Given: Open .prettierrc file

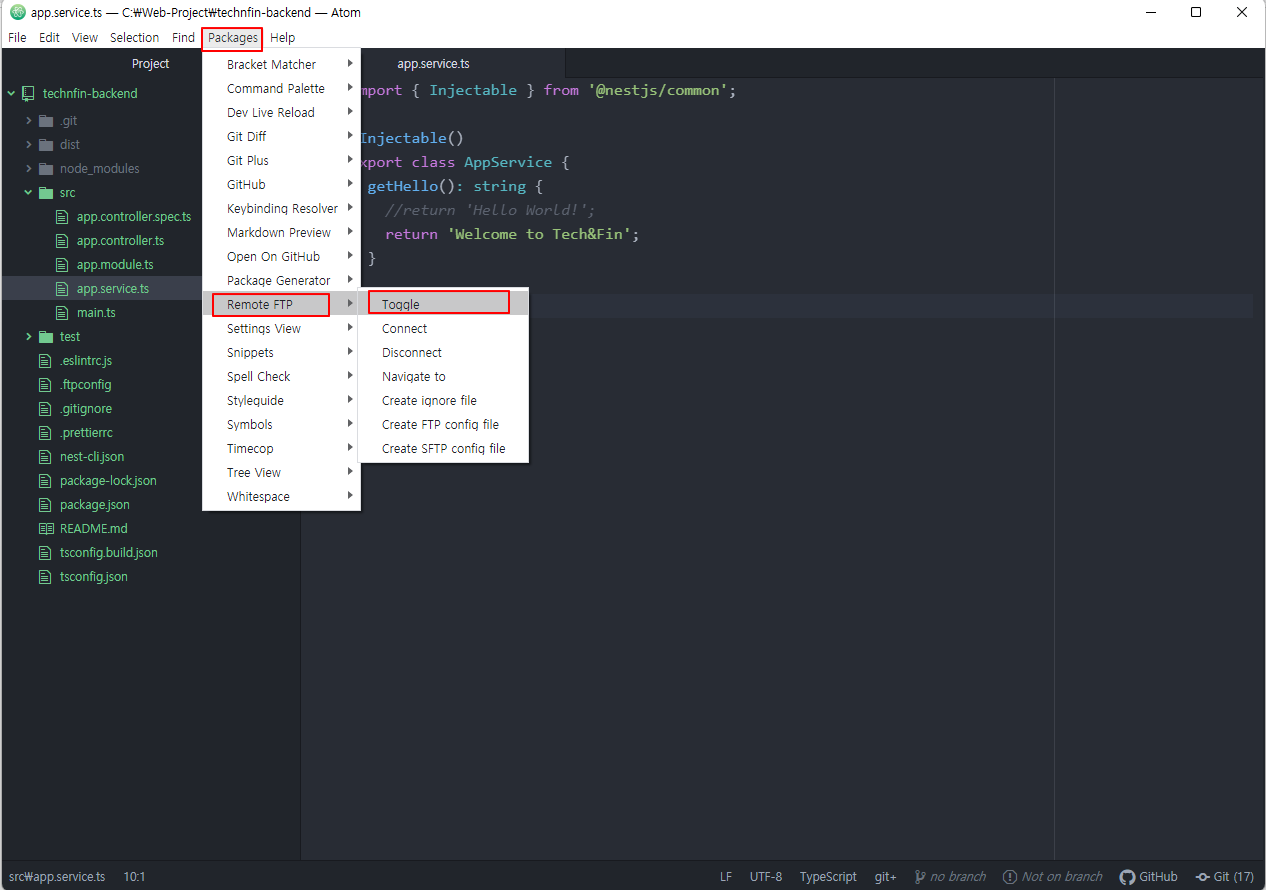Looking at the screenshot, I should [86, 432].
